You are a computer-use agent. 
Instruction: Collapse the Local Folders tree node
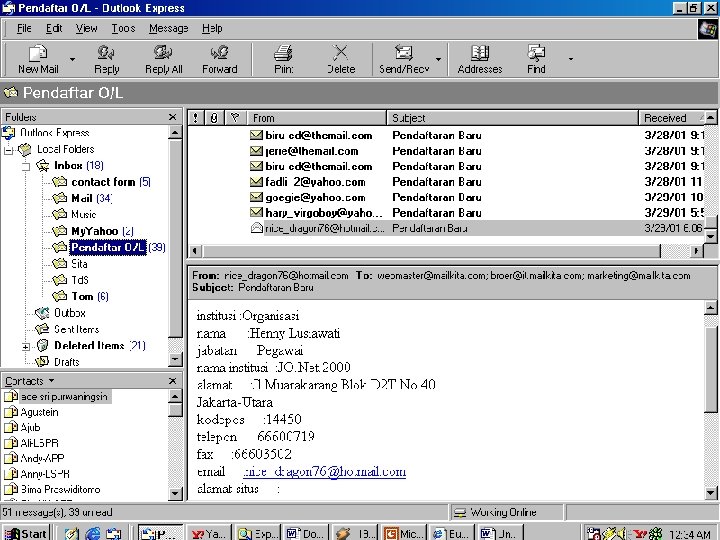tap(9, 149)
